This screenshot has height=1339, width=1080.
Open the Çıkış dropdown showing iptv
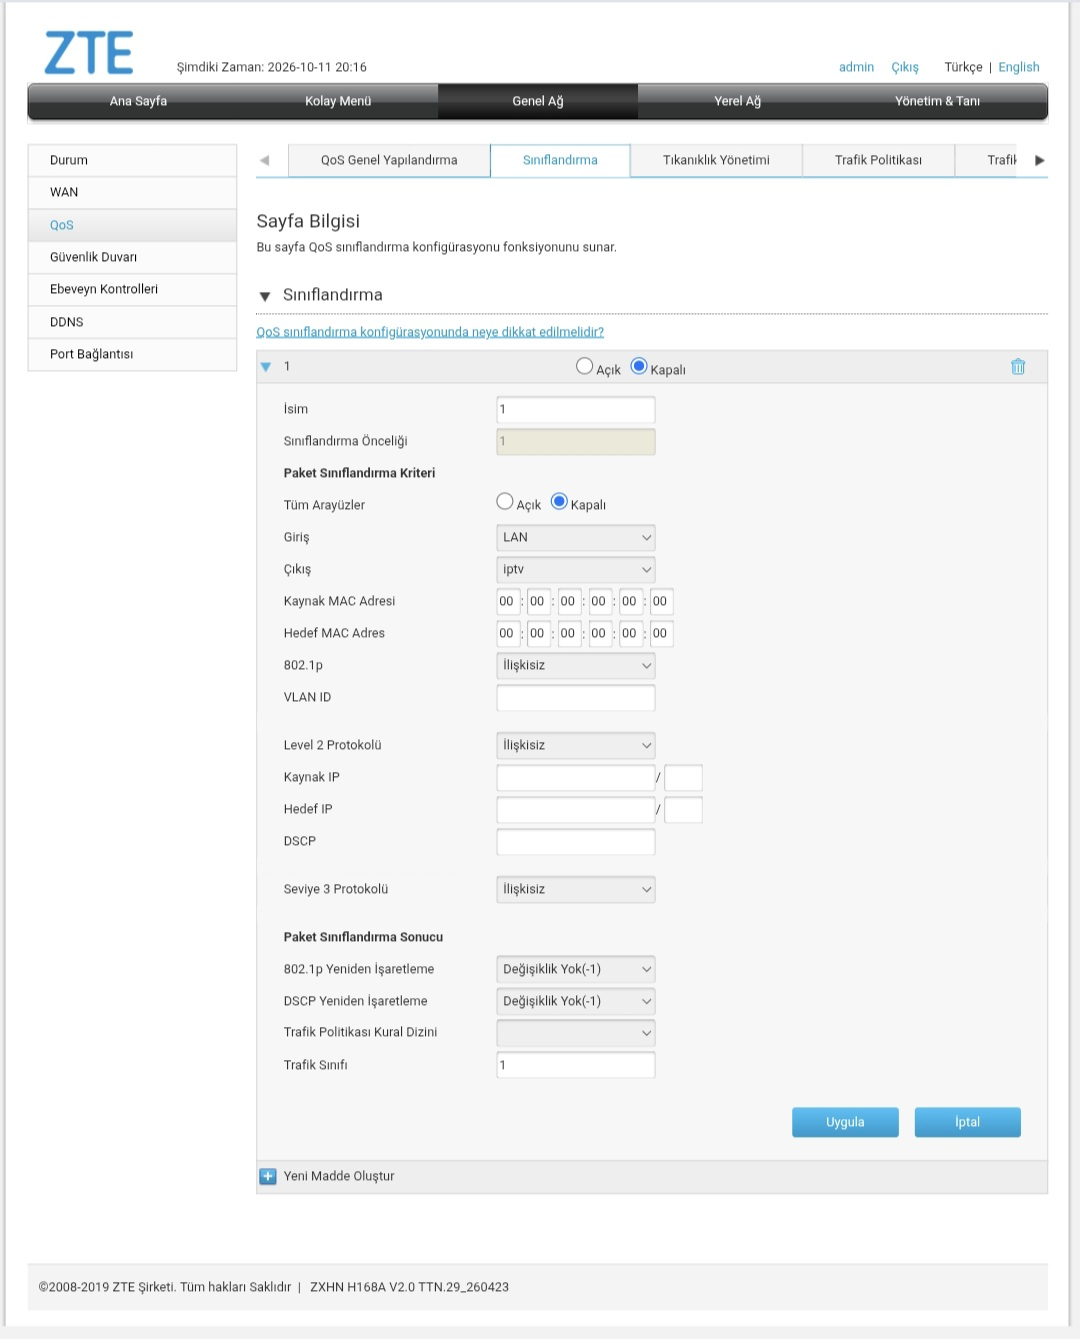tap(576, 570)
